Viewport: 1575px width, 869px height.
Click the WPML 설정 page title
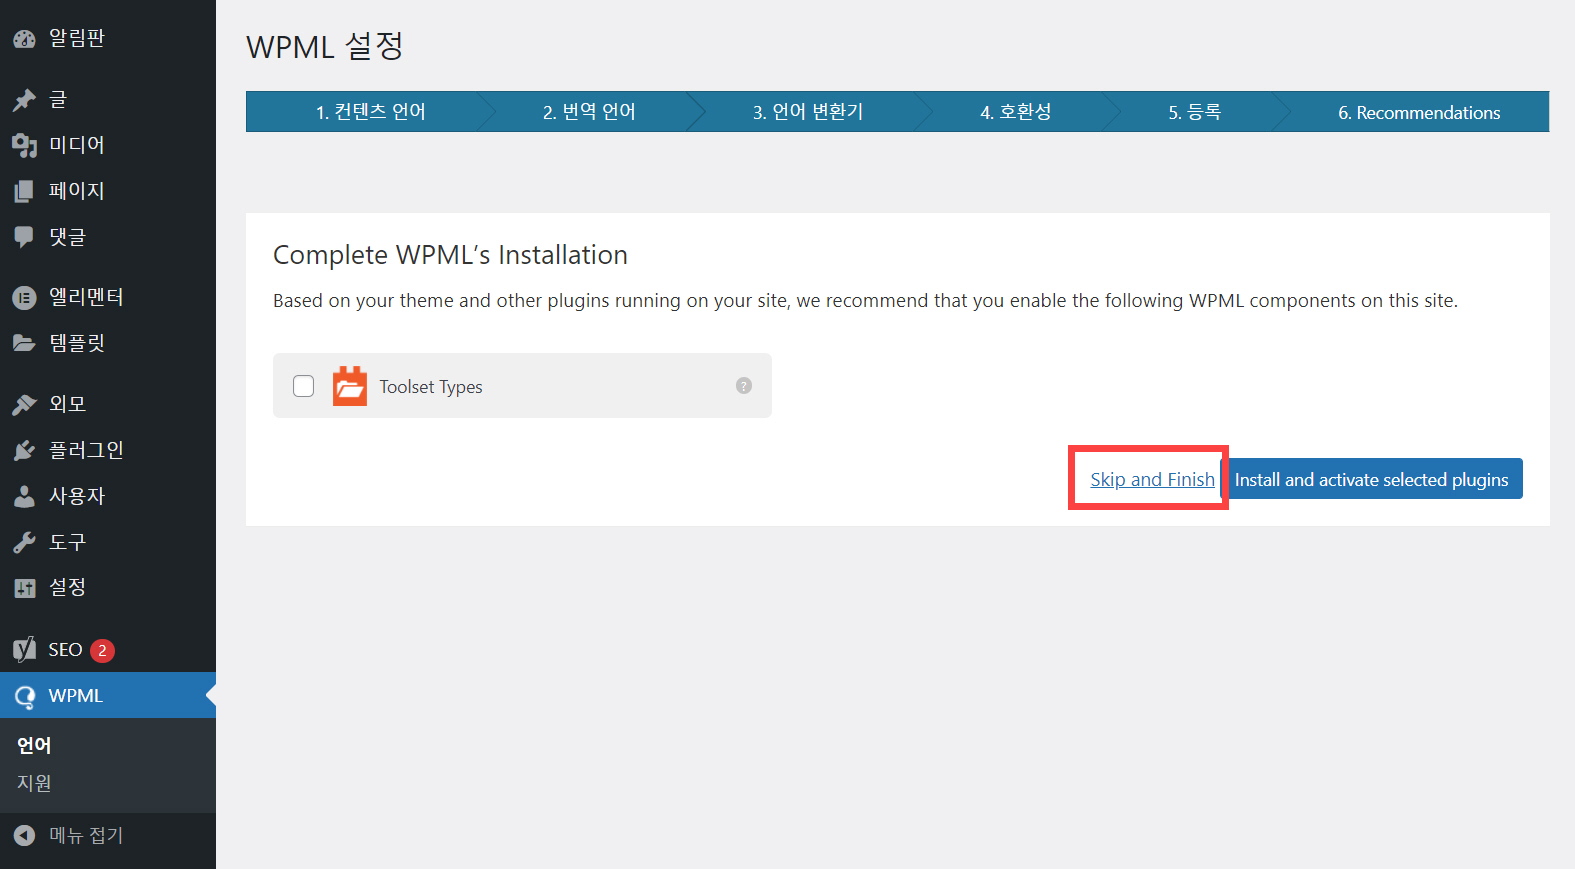click(325, 46)
